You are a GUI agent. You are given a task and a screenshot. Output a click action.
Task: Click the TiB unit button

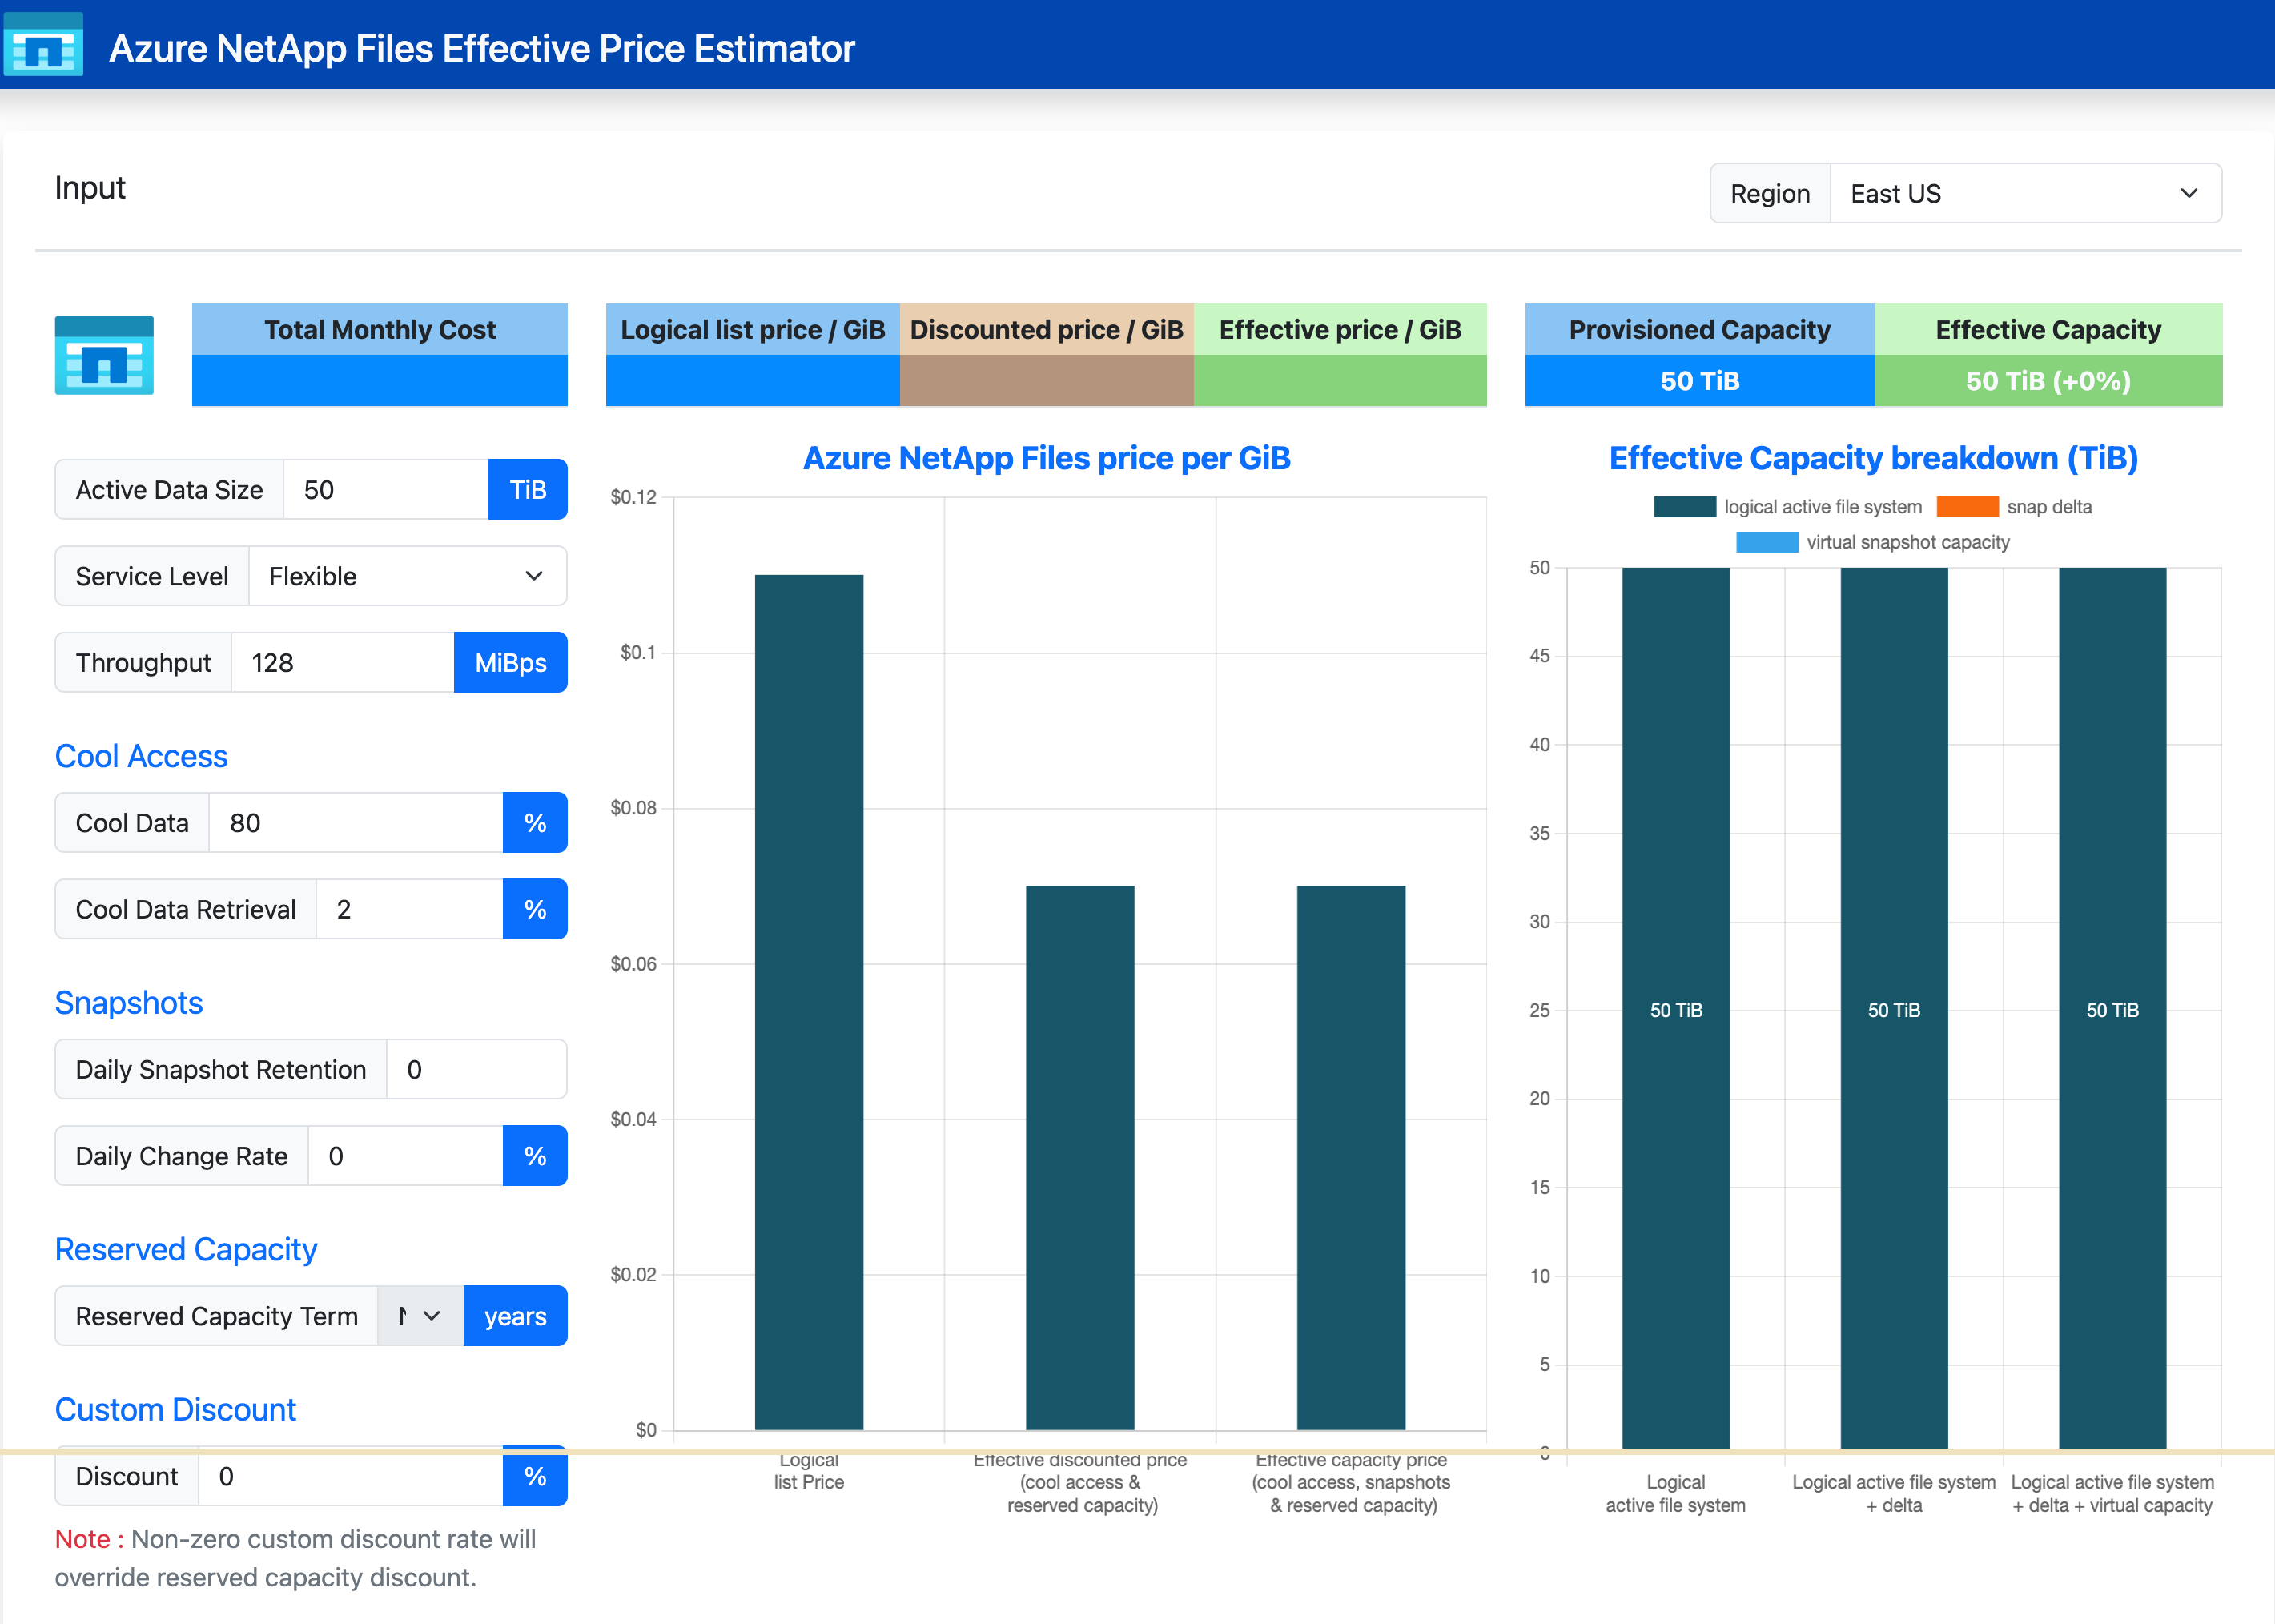tap(527, 490)
